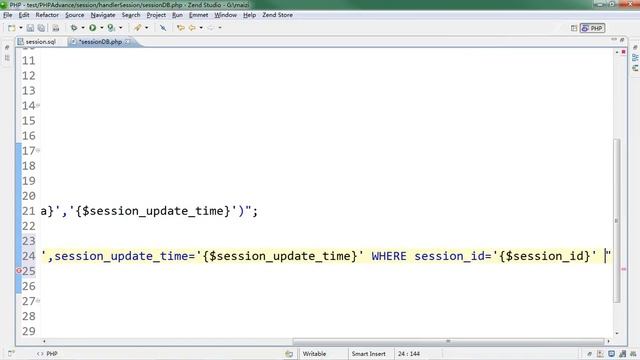Open the Forward history dropdown arrow

pyautogui.click(x=220, y=28)
